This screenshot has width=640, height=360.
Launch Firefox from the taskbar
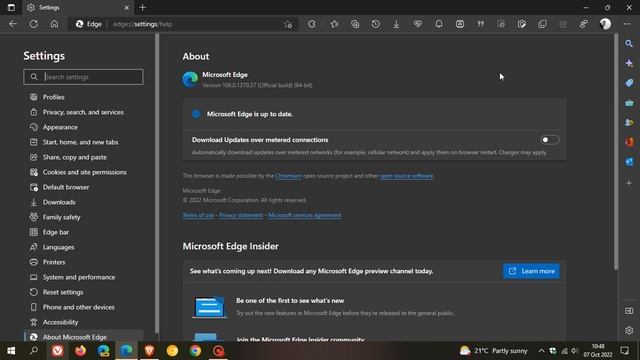pos(80,351)
